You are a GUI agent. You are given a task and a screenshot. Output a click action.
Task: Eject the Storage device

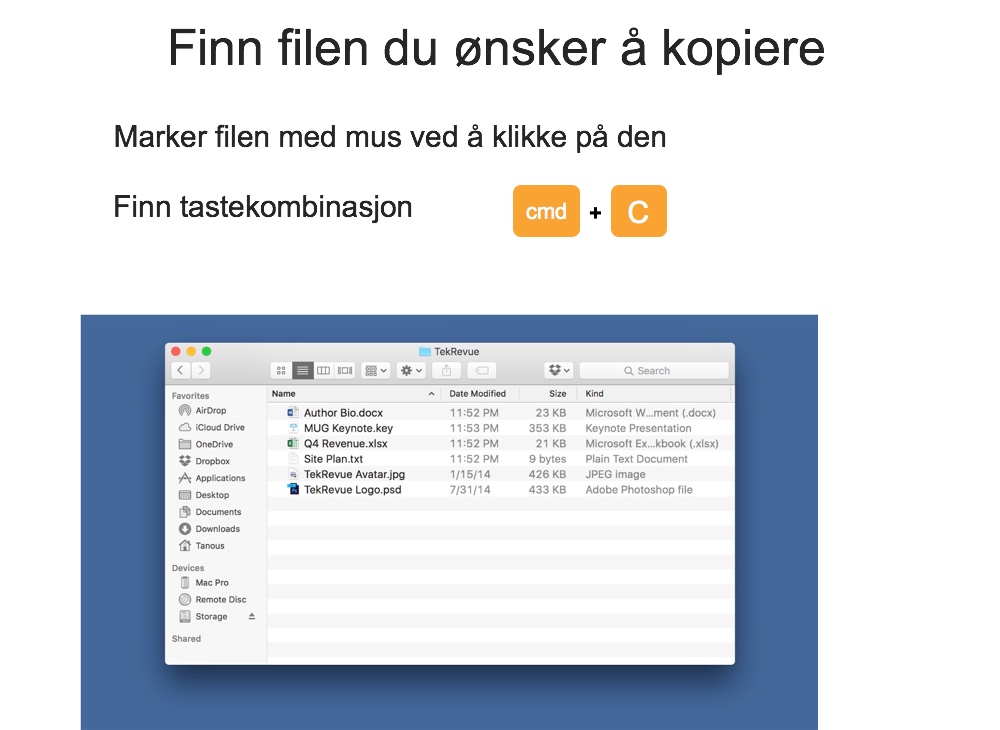[252, 617]
